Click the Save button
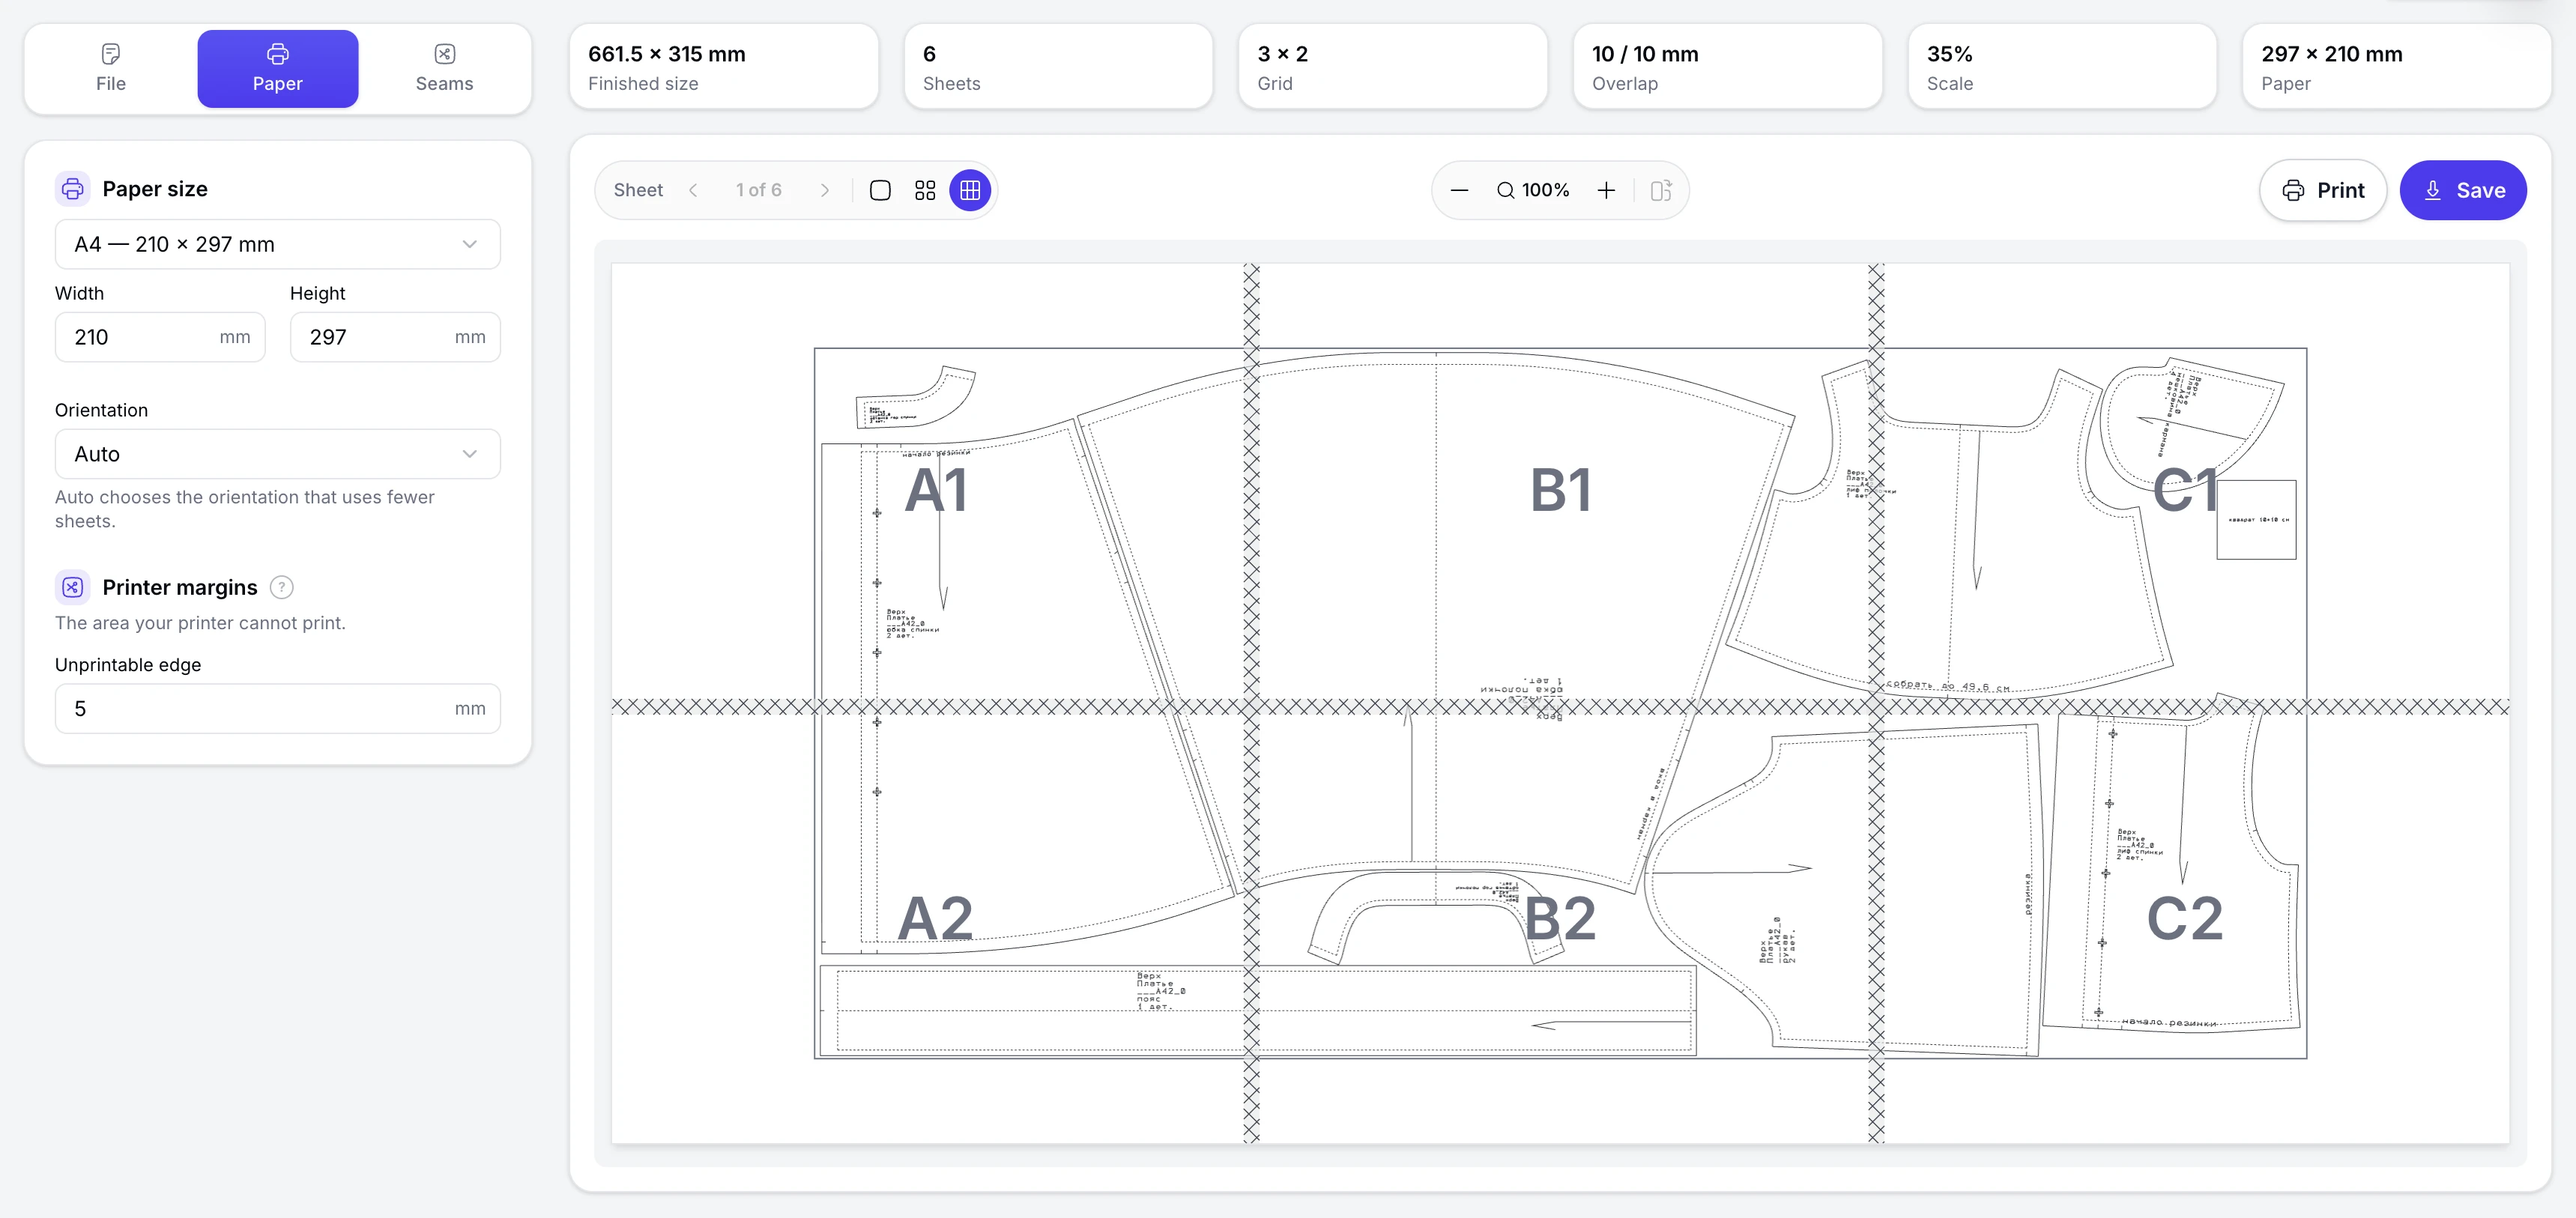2576x1218 pixels. click(2463, 190)
